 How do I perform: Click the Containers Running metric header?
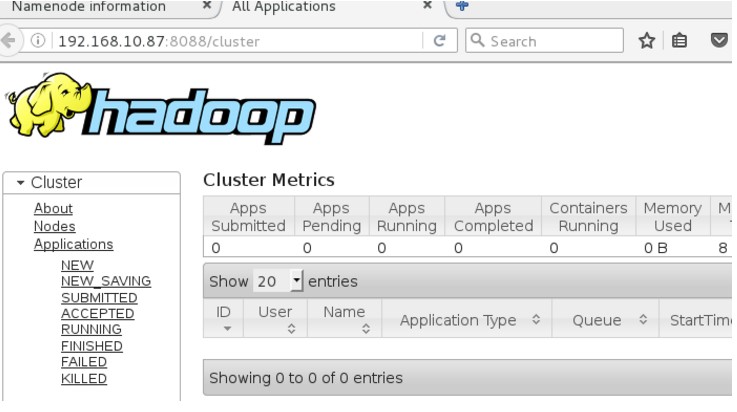pos(588,216)
